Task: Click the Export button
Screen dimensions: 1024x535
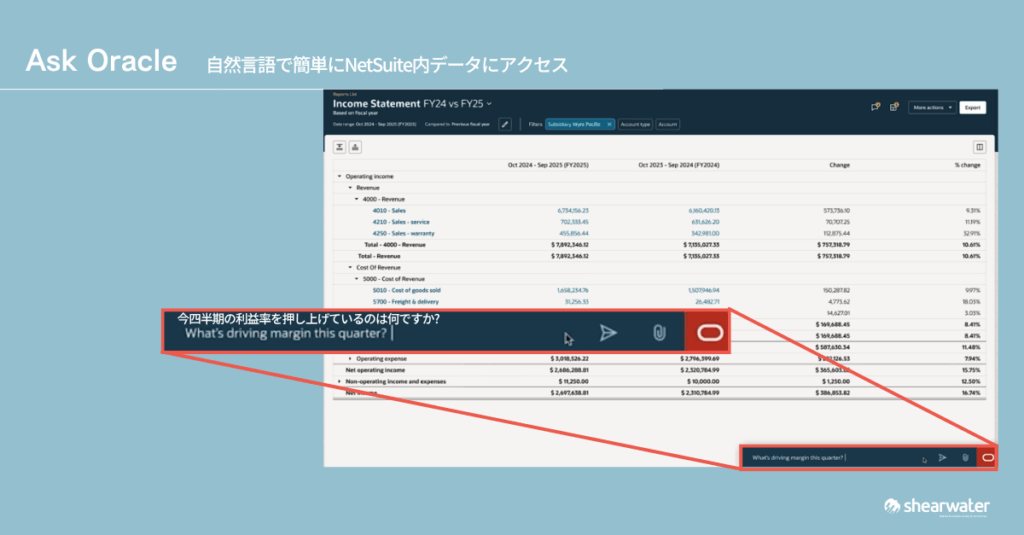Action: [972, 107]
